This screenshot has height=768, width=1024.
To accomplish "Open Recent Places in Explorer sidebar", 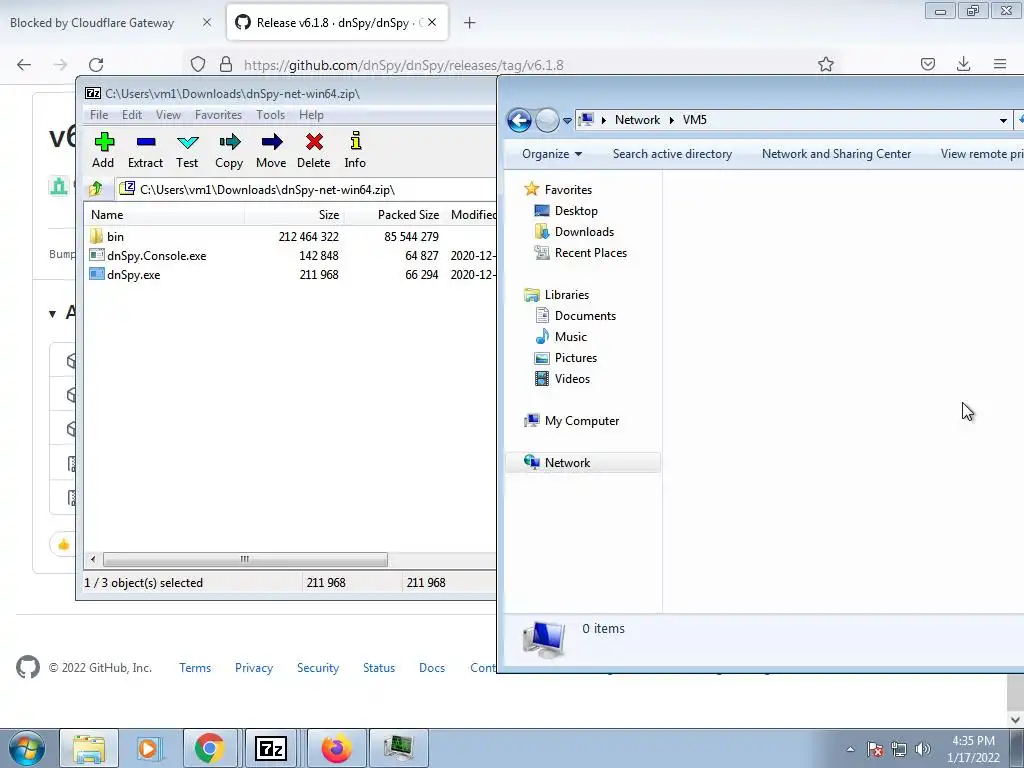I will [590, 253].
